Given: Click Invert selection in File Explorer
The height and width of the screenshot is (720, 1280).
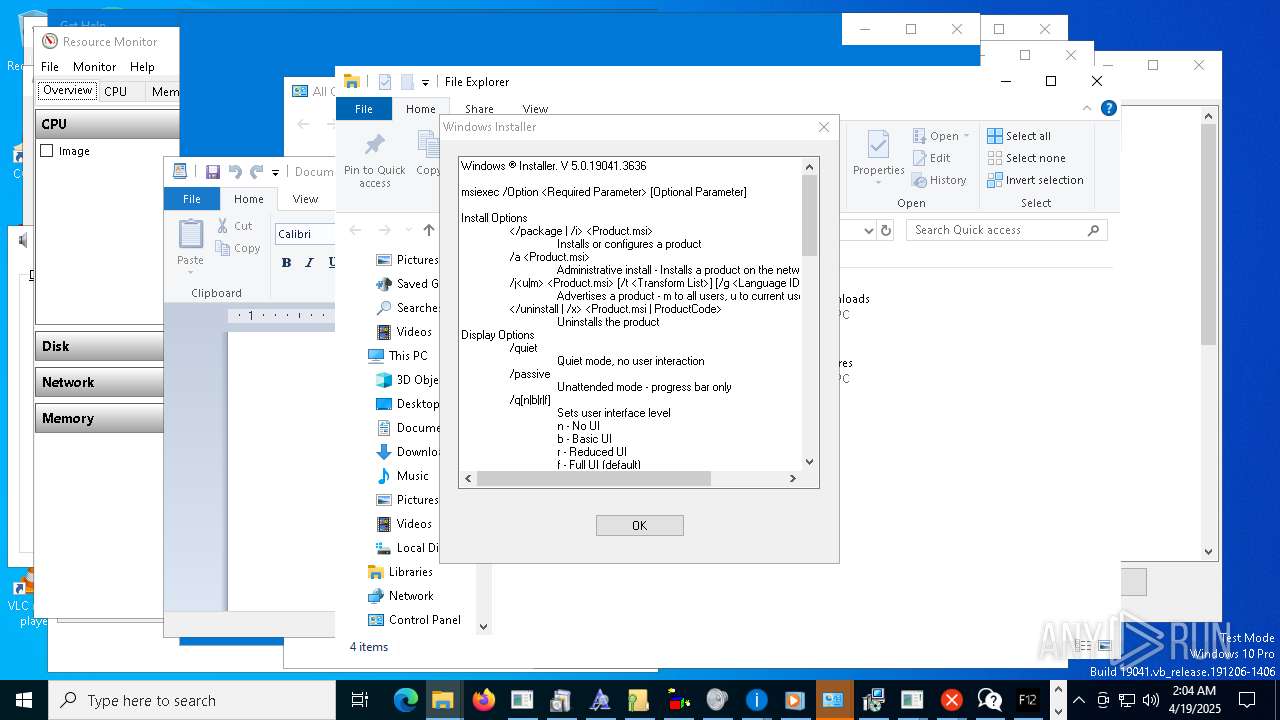Looking at the screenshot, I should tap(1035, 180).
